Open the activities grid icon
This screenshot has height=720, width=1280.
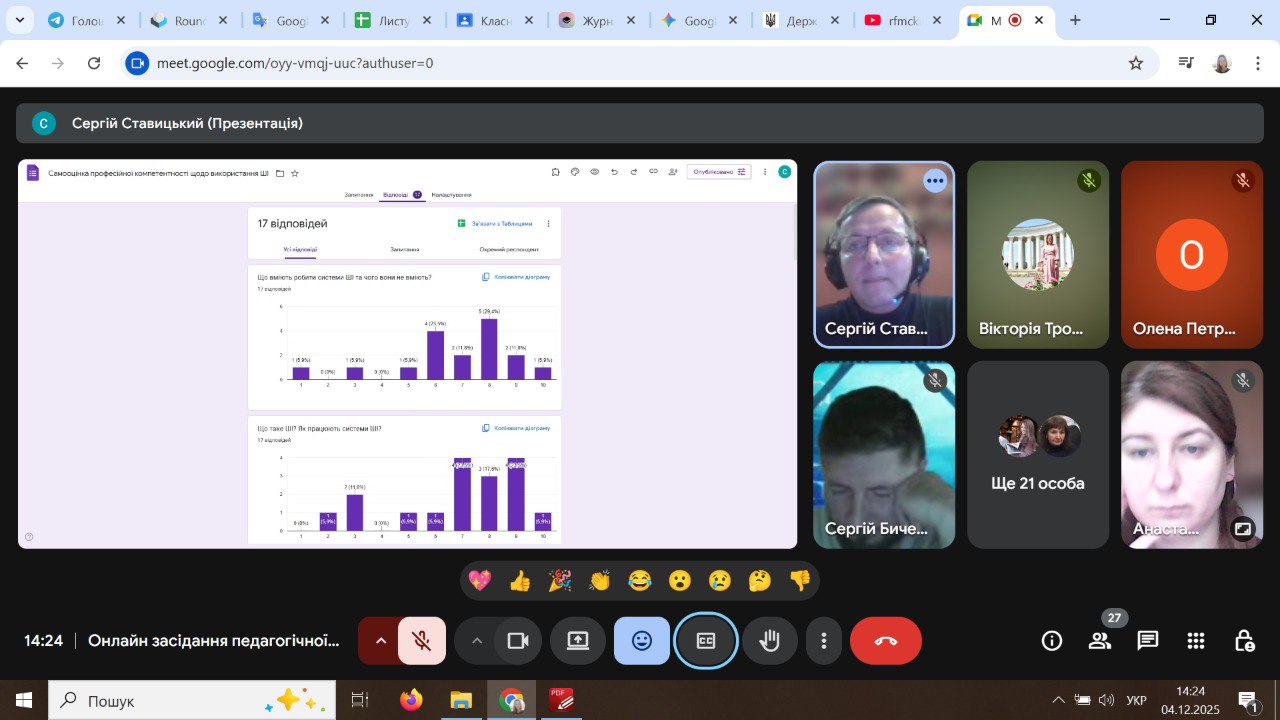click(x=1195, y=641)
